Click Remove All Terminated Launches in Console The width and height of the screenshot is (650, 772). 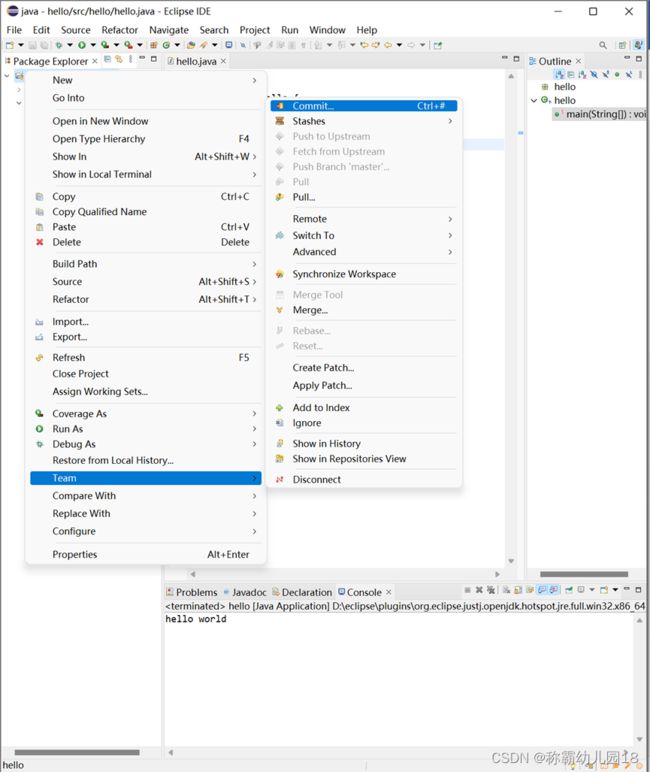coord(491,589)
